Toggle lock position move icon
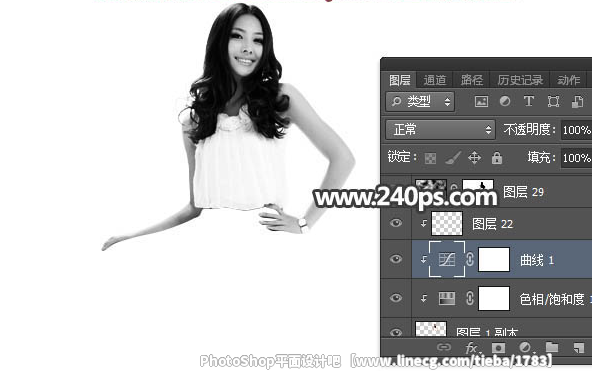The width and height of the screenshot is (608, 380). point(475,158)
